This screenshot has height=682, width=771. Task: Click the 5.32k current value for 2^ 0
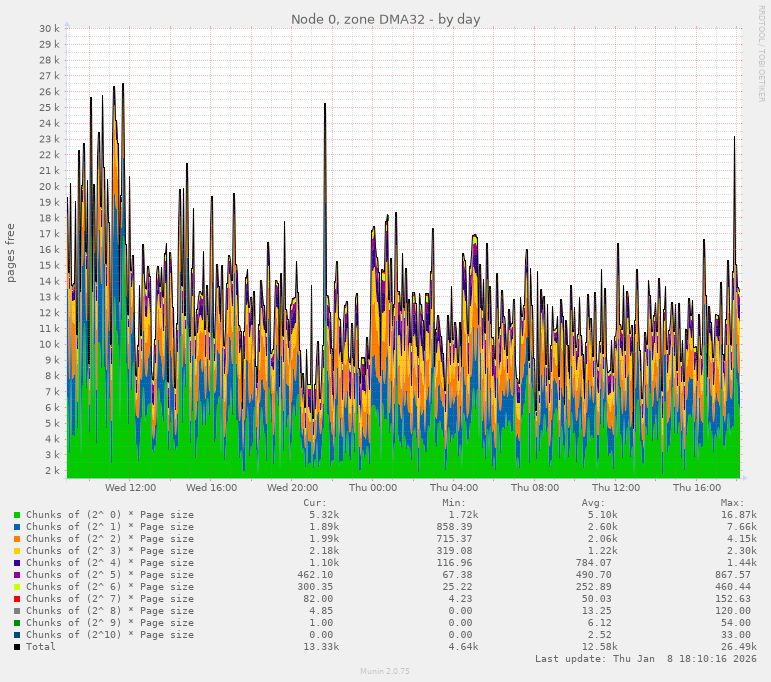324,515
